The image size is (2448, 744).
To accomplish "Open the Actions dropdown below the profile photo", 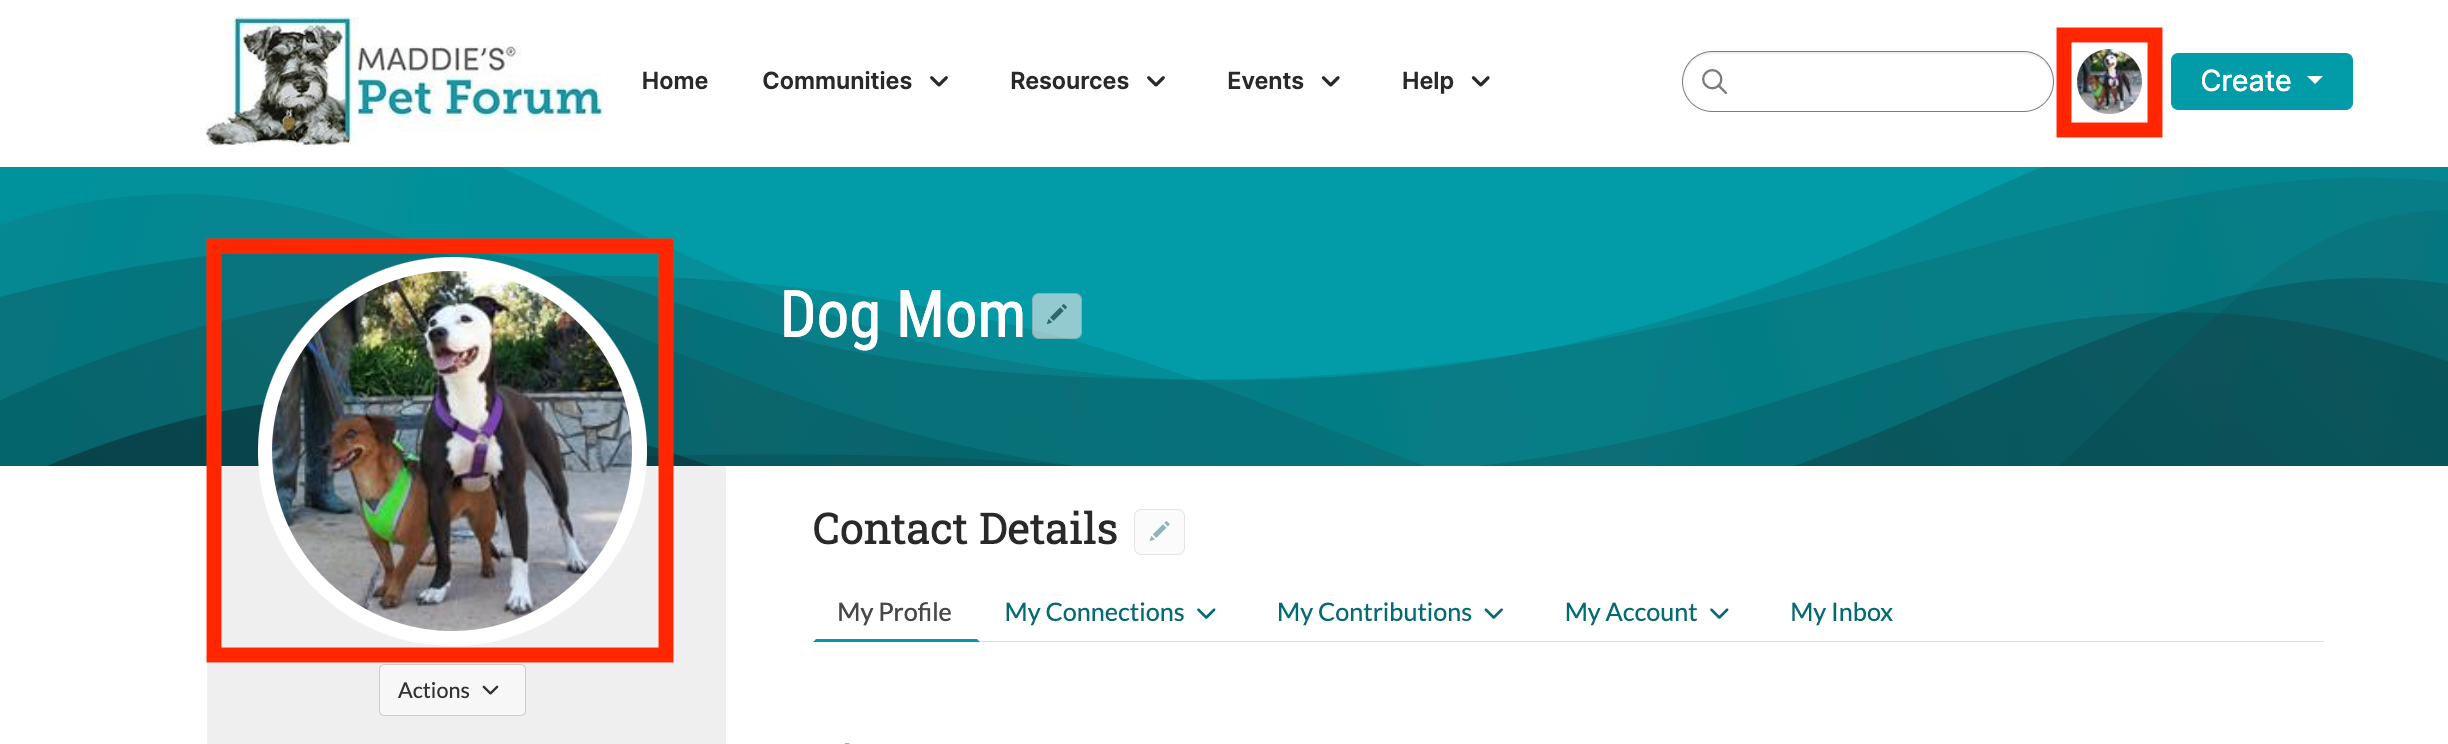I will click(x=451, y=689).
